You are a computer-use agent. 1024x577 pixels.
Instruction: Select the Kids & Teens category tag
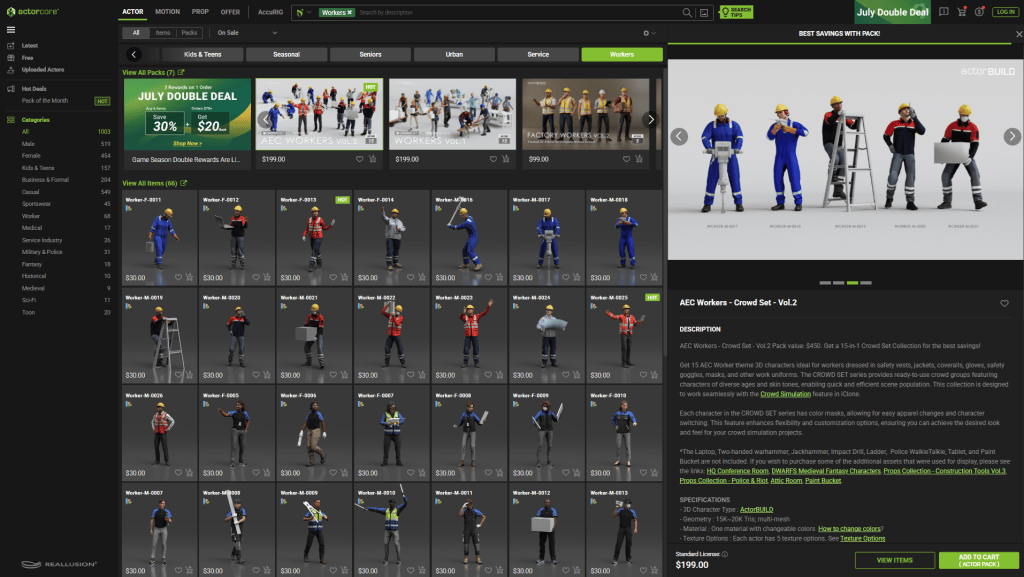202,55
